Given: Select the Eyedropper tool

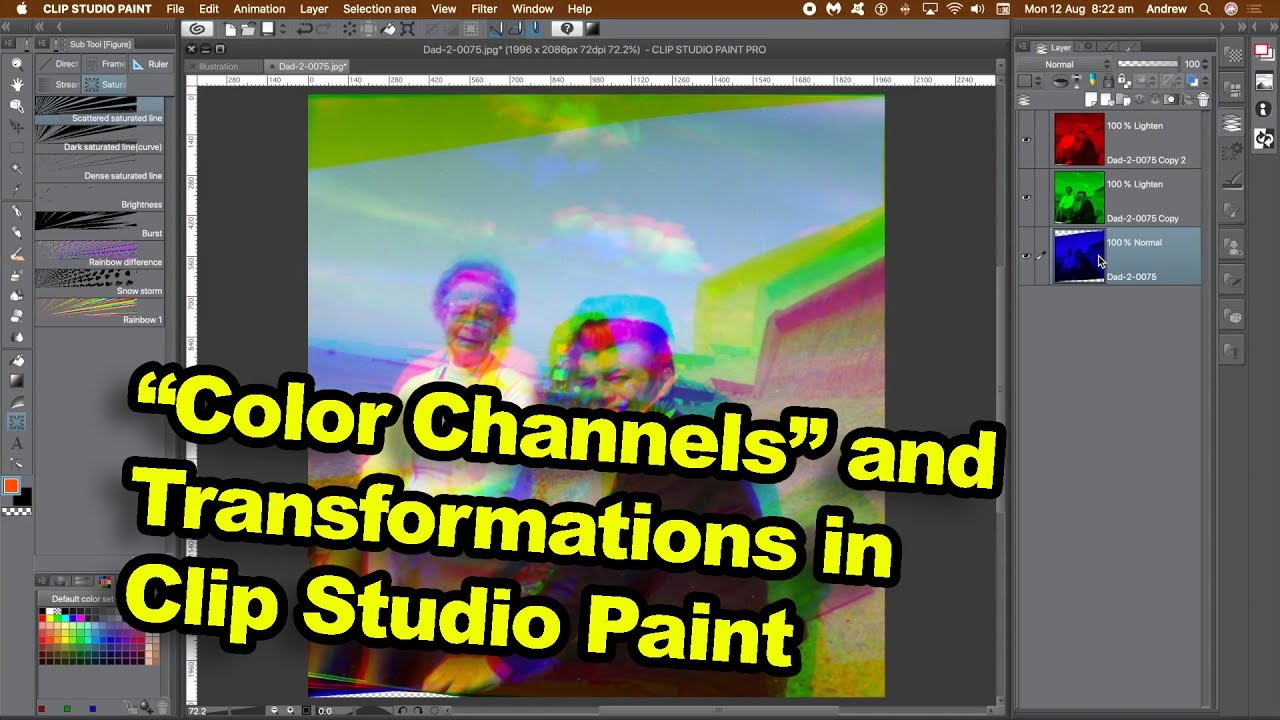Looking at the screenshot, I should coord(17,189).
